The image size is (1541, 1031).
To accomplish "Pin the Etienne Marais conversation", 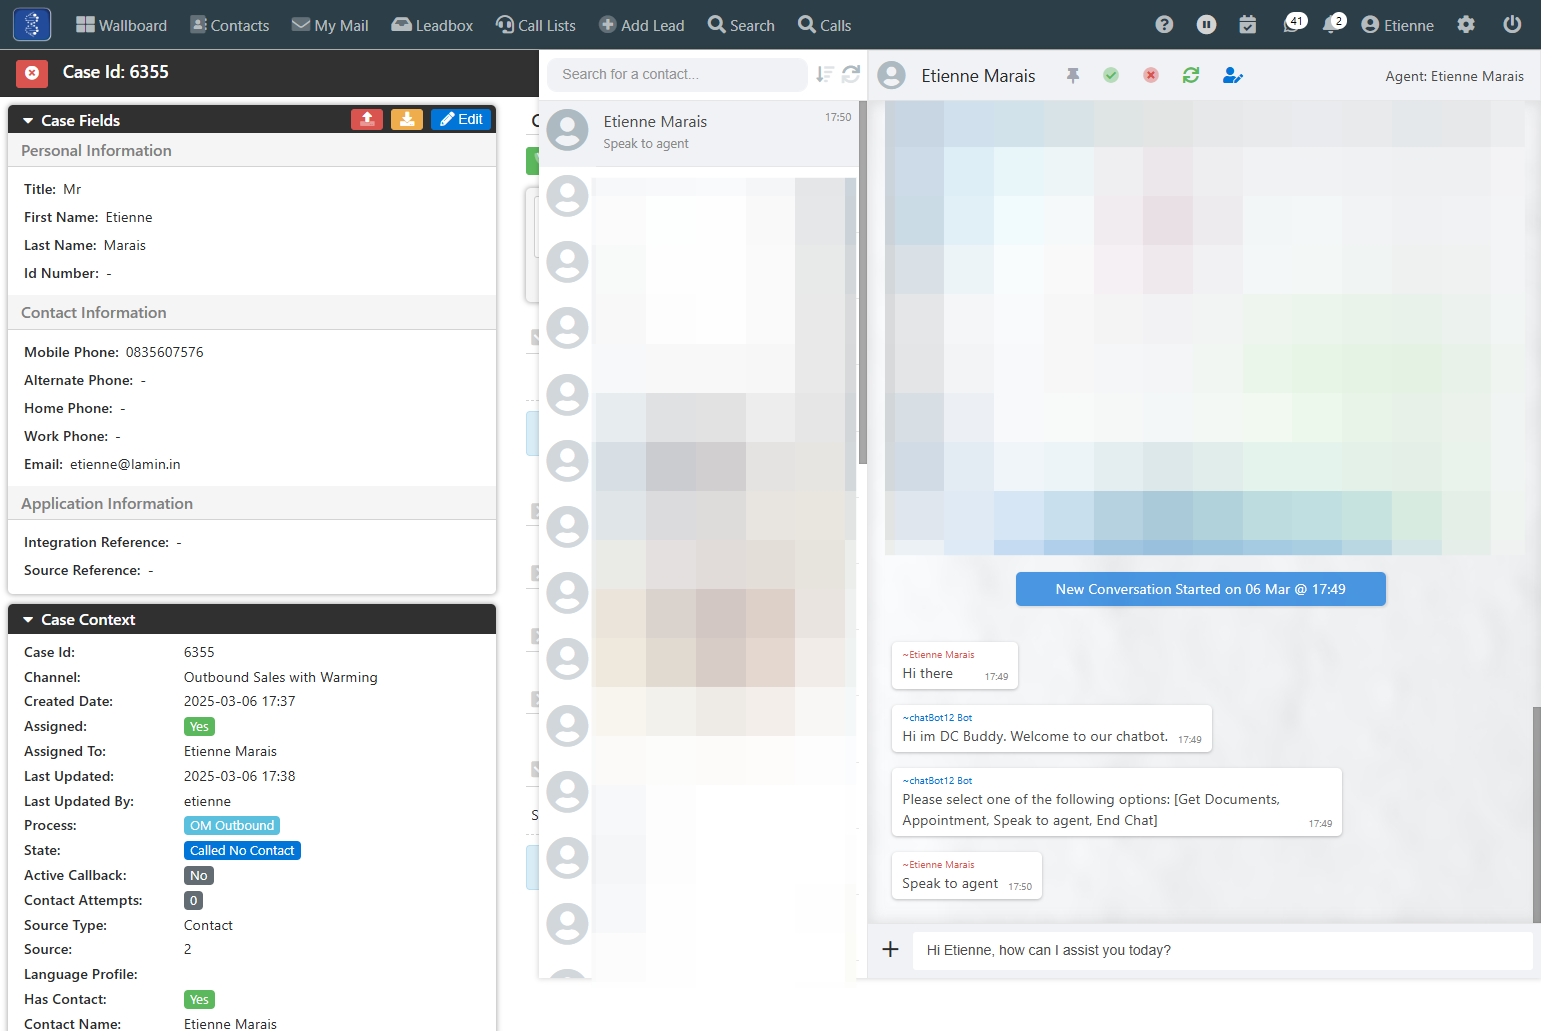I will click(x=1073, y=75).
